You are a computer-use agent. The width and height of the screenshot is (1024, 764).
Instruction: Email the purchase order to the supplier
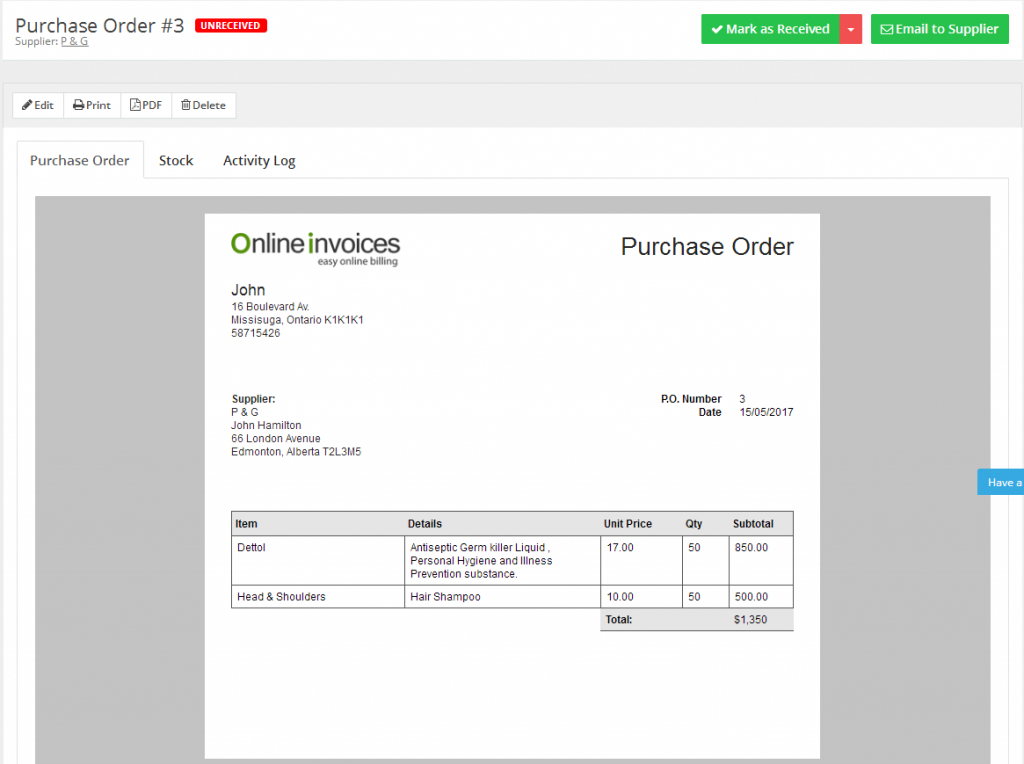pos(939,29)
